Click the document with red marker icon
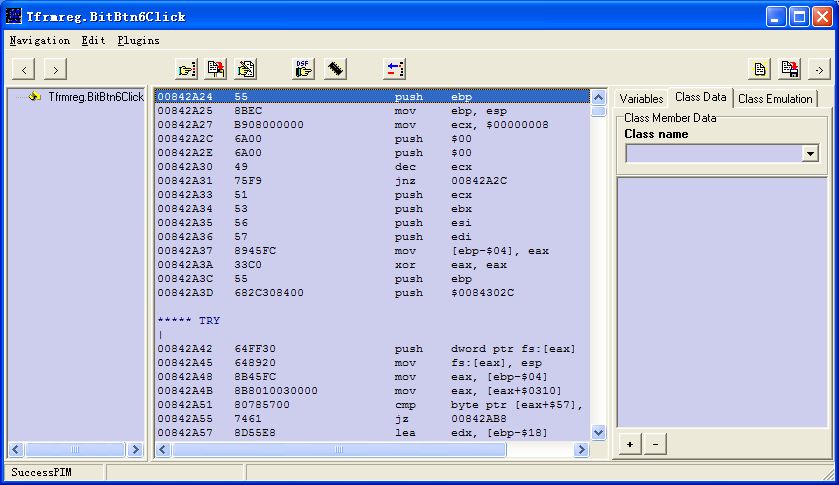The image size is (839, 485). coord(216,69)
